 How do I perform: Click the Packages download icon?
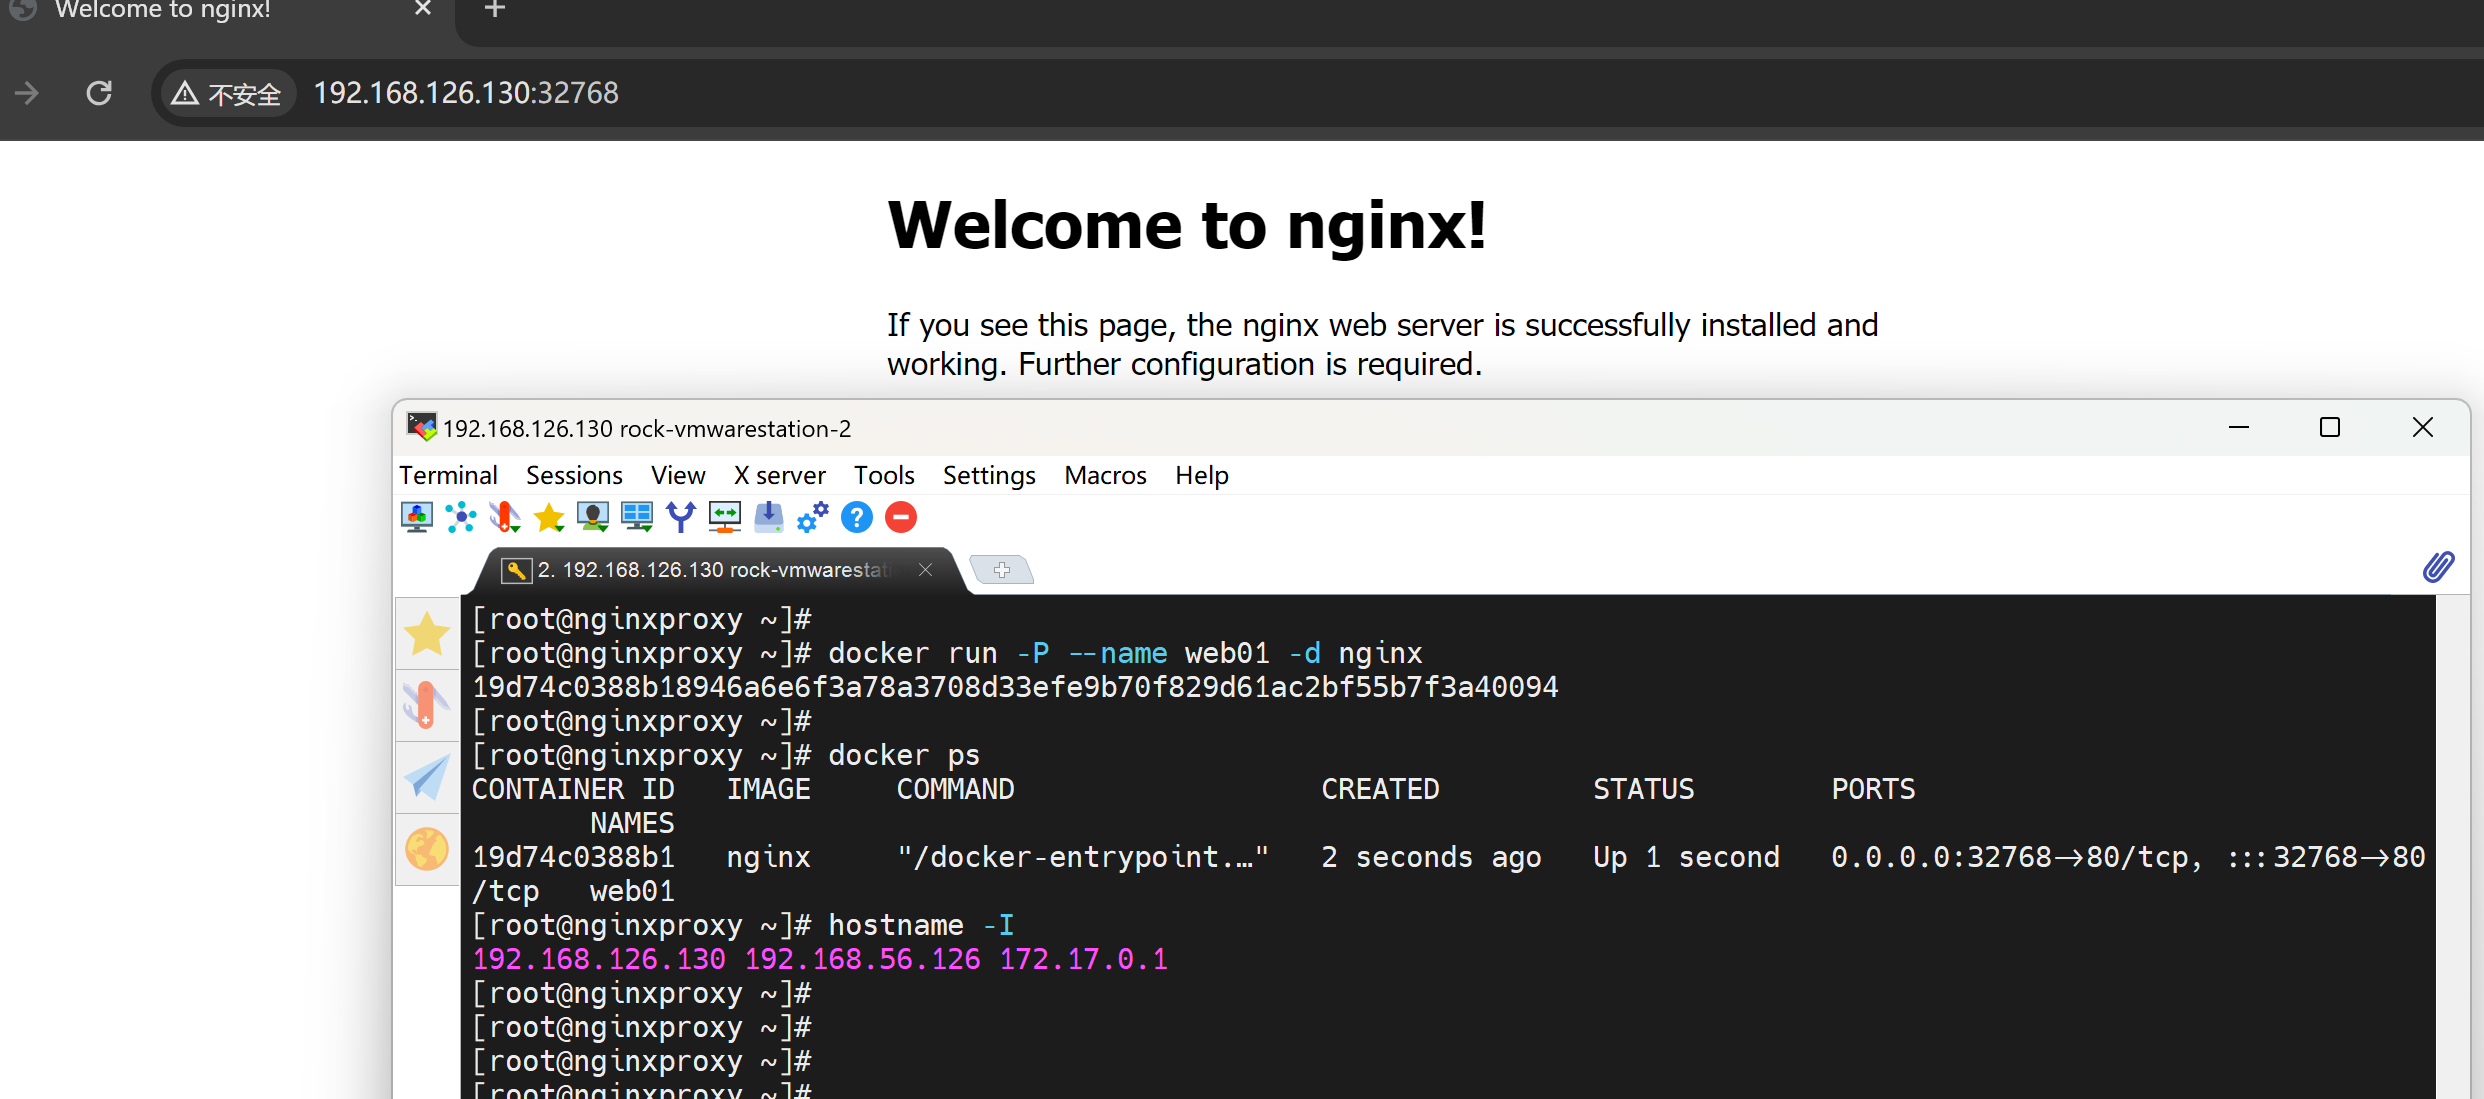point(769,517)
